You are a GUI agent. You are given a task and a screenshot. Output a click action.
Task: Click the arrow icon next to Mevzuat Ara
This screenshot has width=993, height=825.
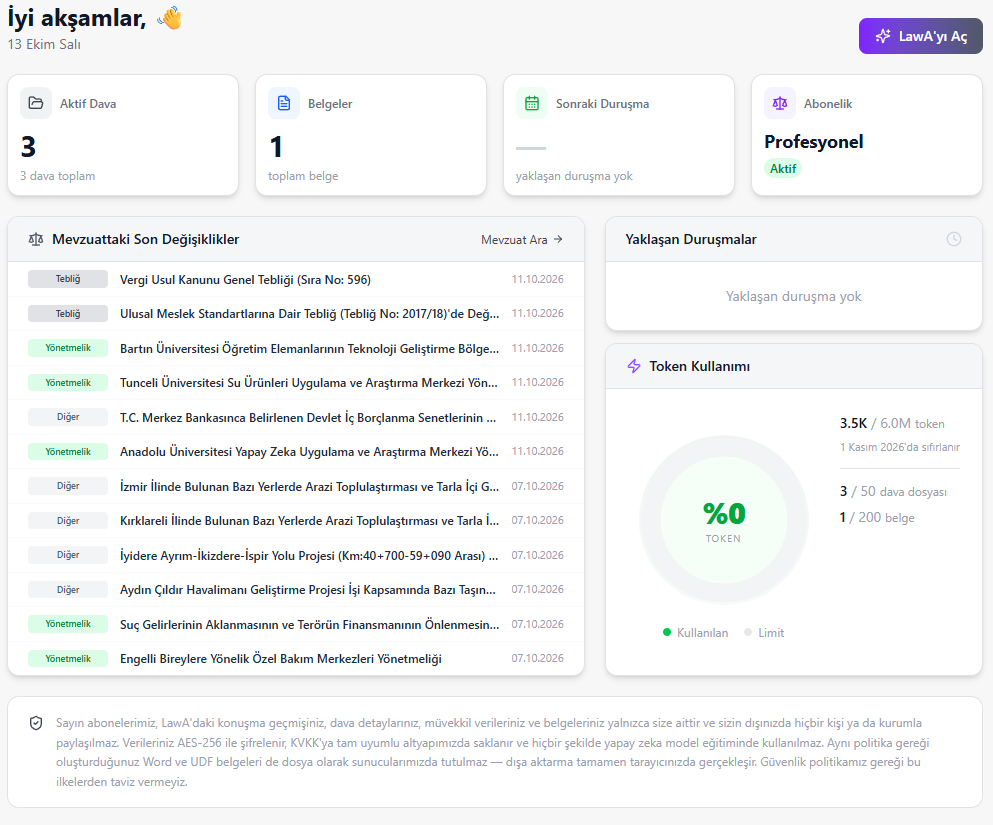click(x=558, y=239)
